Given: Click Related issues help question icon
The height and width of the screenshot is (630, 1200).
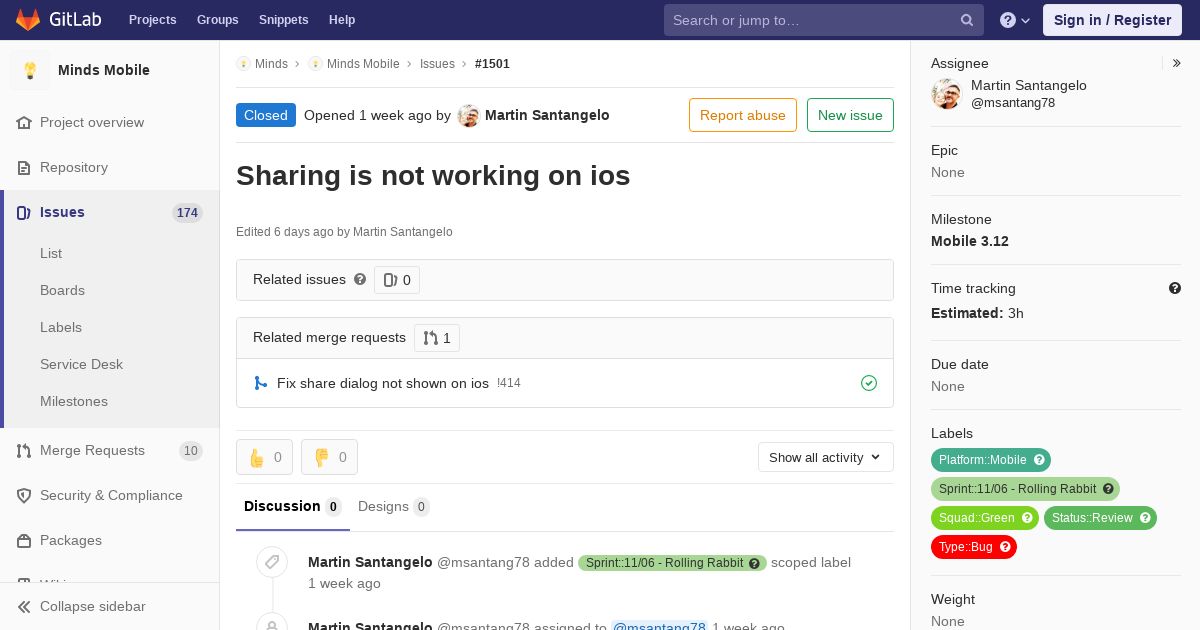Looking at the screenshot, I should pyautogui.click(x=360, y=279).
